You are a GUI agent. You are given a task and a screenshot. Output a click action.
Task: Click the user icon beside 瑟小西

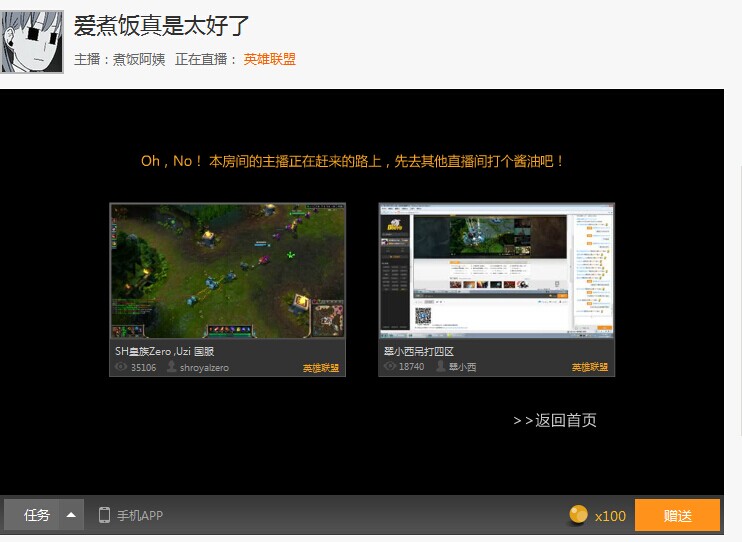point(440,365)
